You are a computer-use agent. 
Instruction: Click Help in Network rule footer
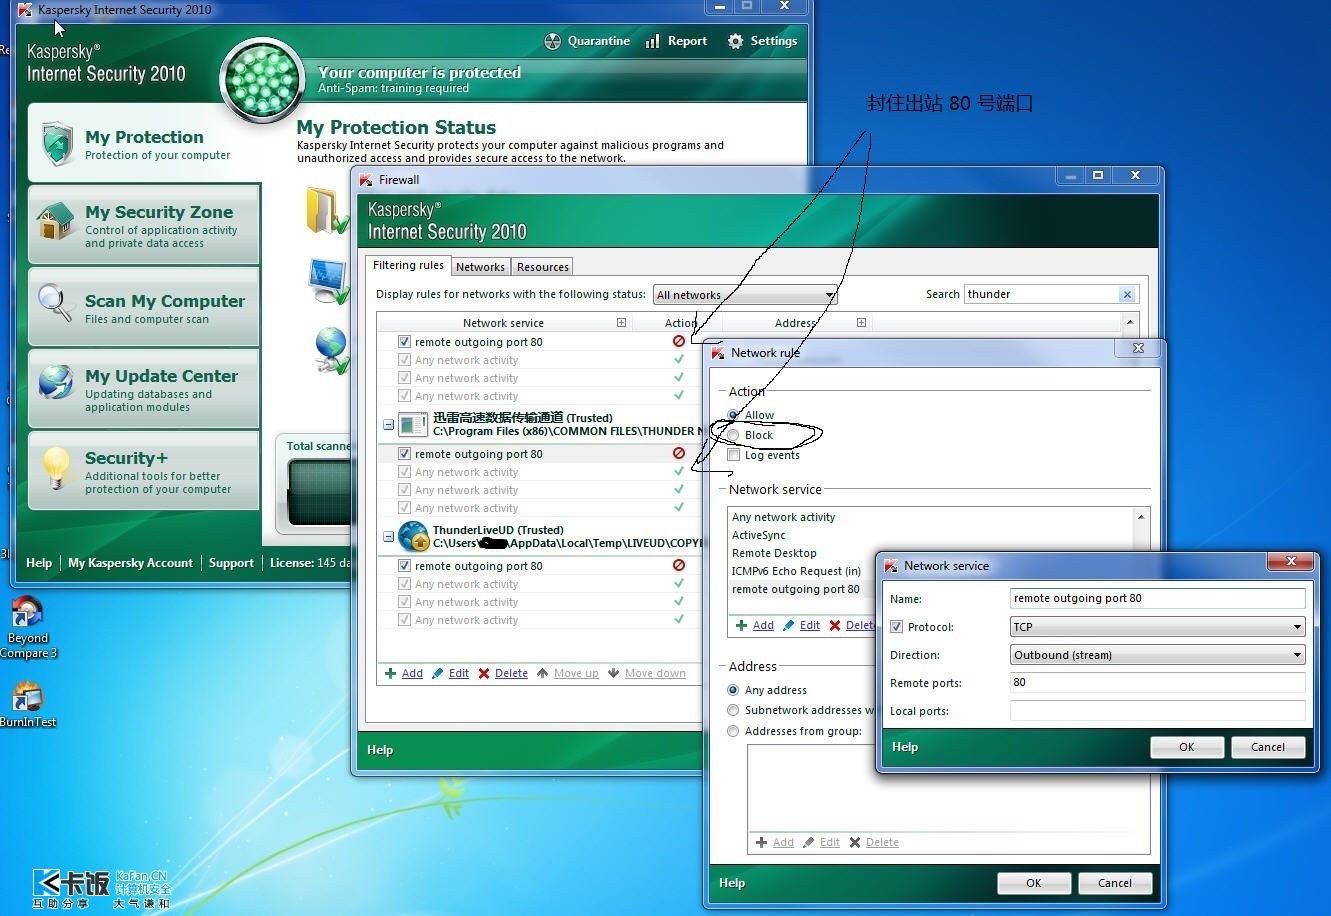(732, 883)
